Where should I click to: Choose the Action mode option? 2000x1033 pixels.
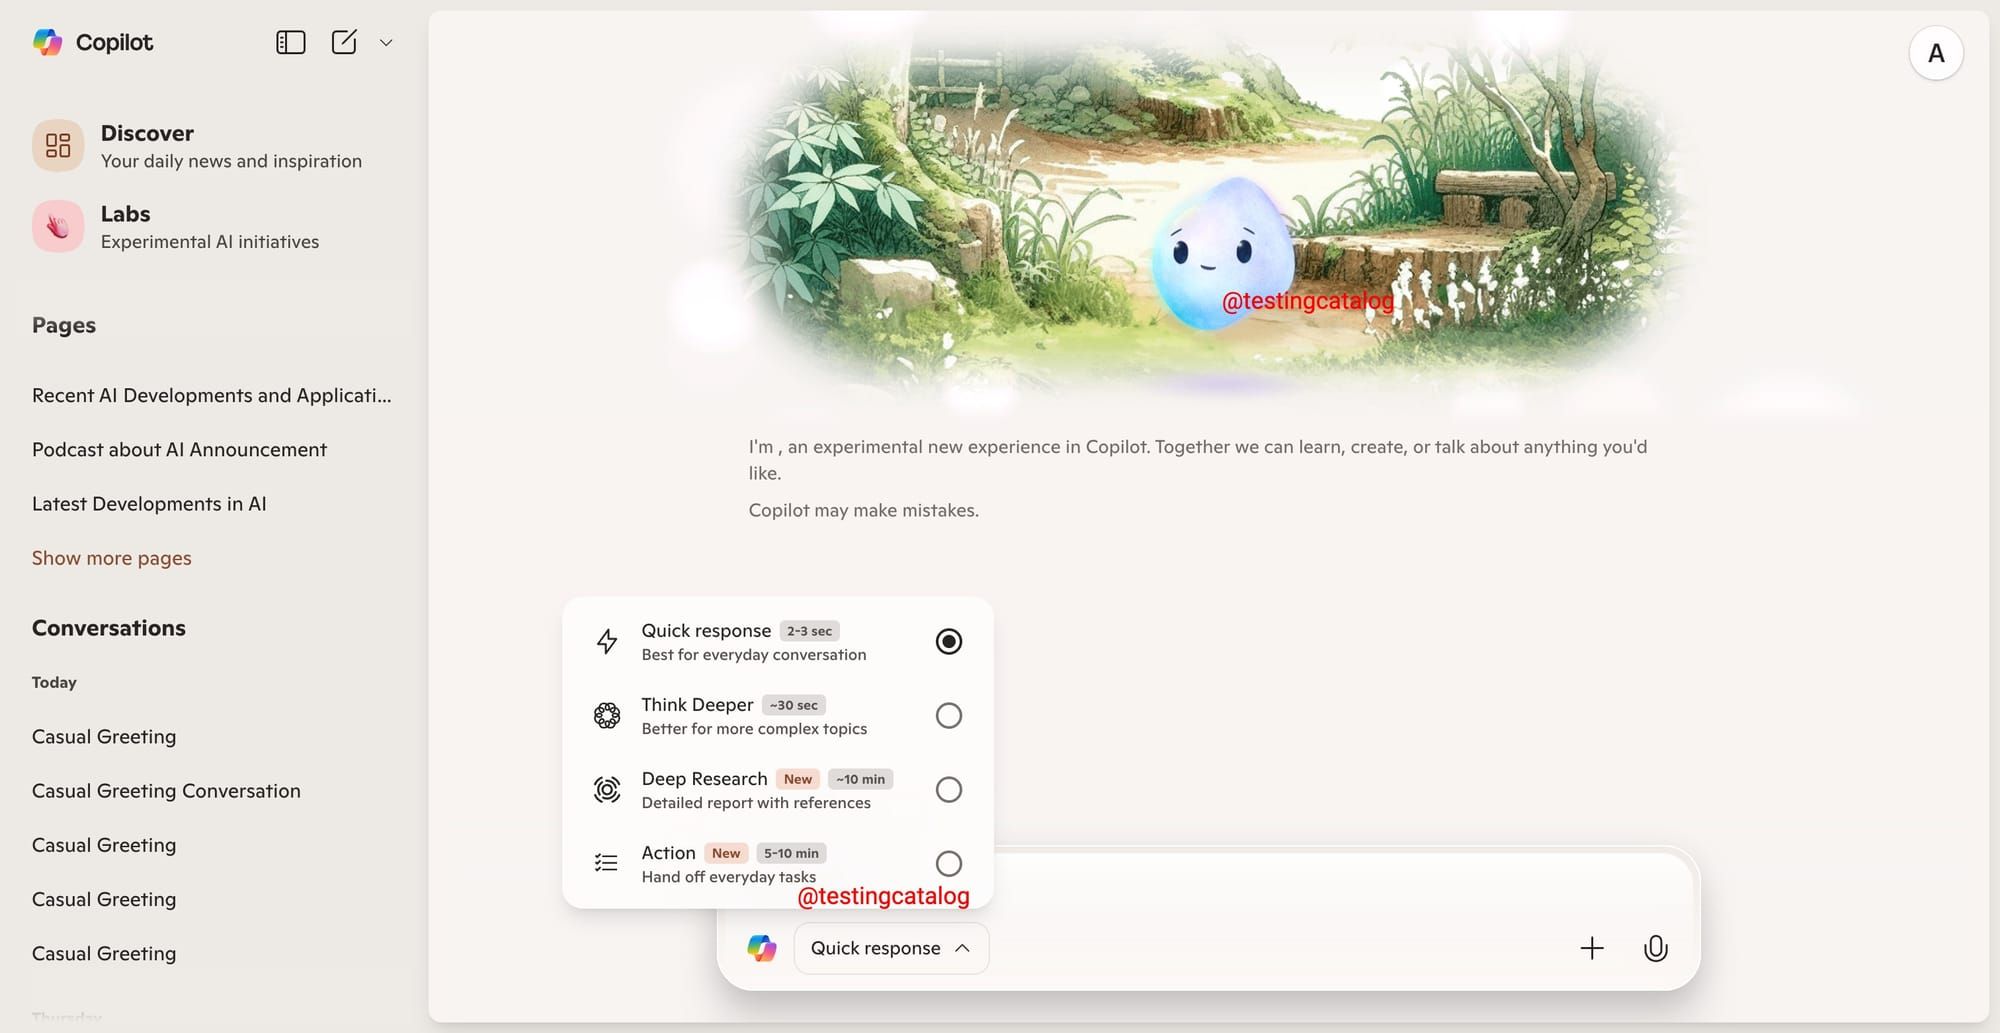pos(778,864)
